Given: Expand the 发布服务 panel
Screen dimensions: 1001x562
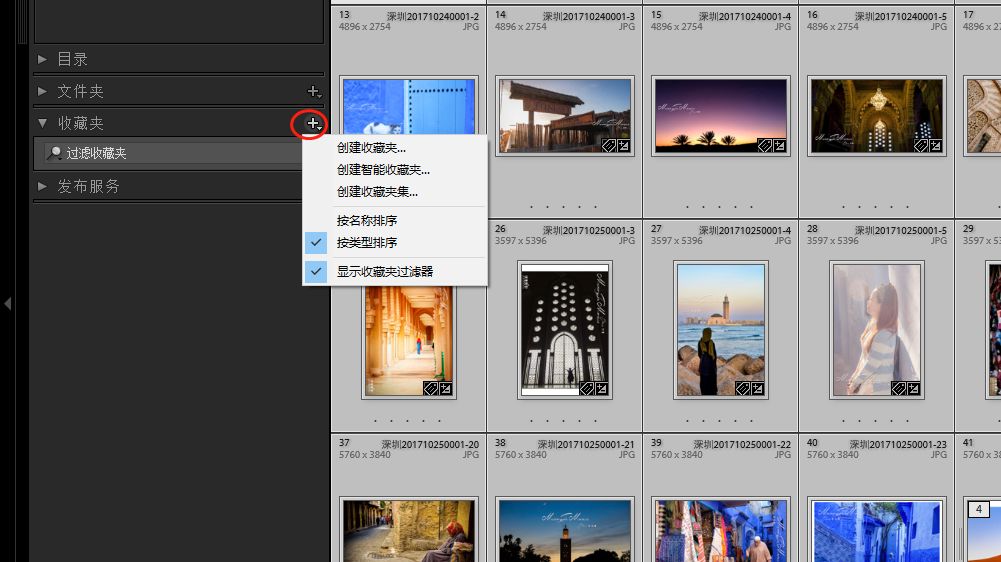Looking at the screenshot, I should click(42, 186).
